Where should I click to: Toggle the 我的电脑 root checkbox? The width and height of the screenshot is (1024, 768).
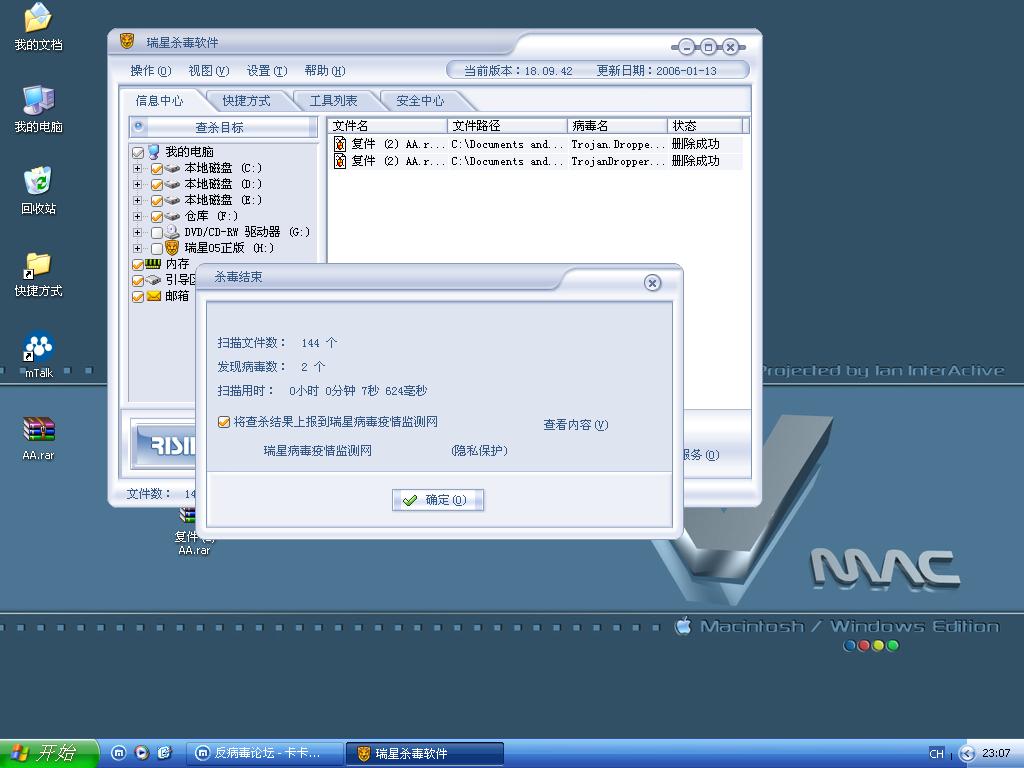click(138, 153)
